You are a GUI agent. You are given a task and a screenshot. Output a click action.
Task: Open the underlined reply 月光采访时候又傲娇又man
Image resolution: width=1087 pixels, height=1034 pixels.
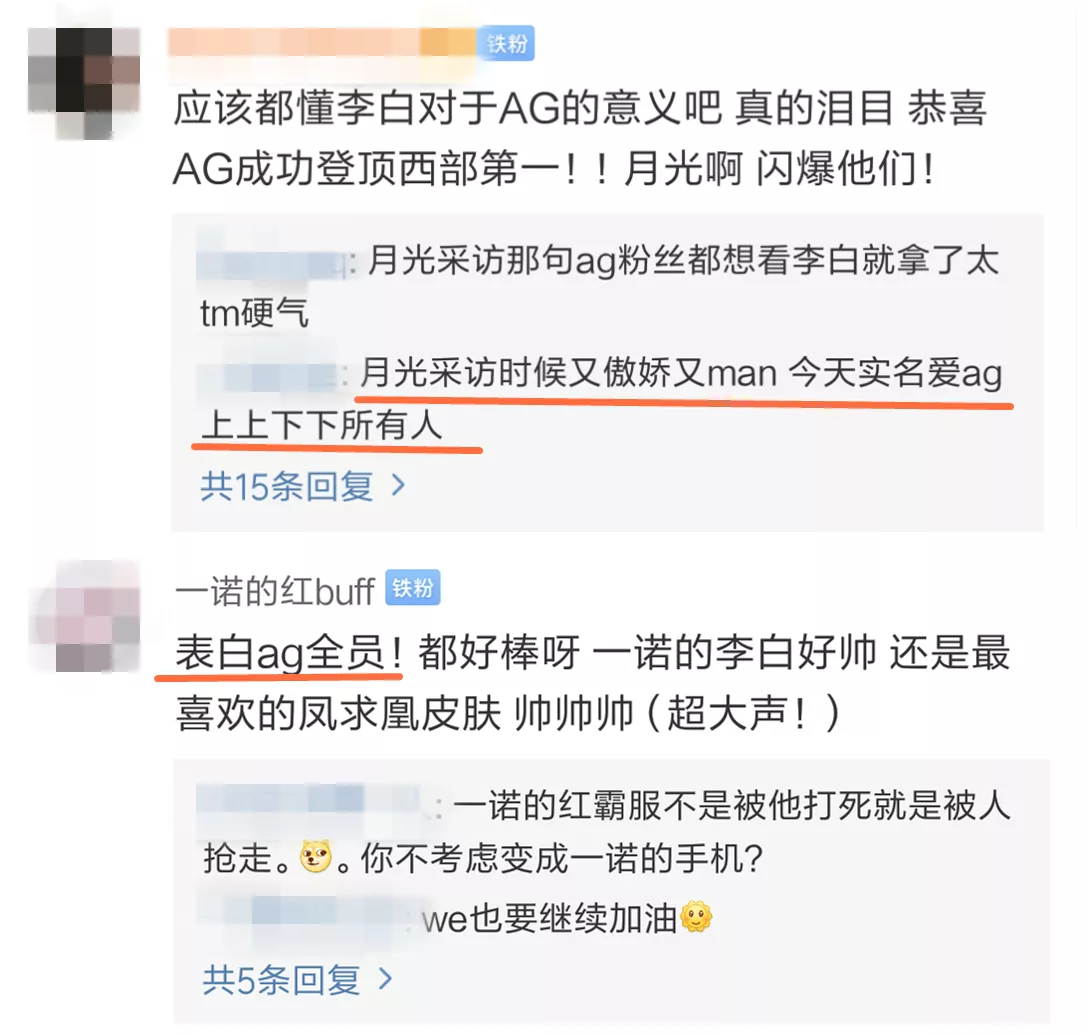pyautogui.click(x=600, y=399)
